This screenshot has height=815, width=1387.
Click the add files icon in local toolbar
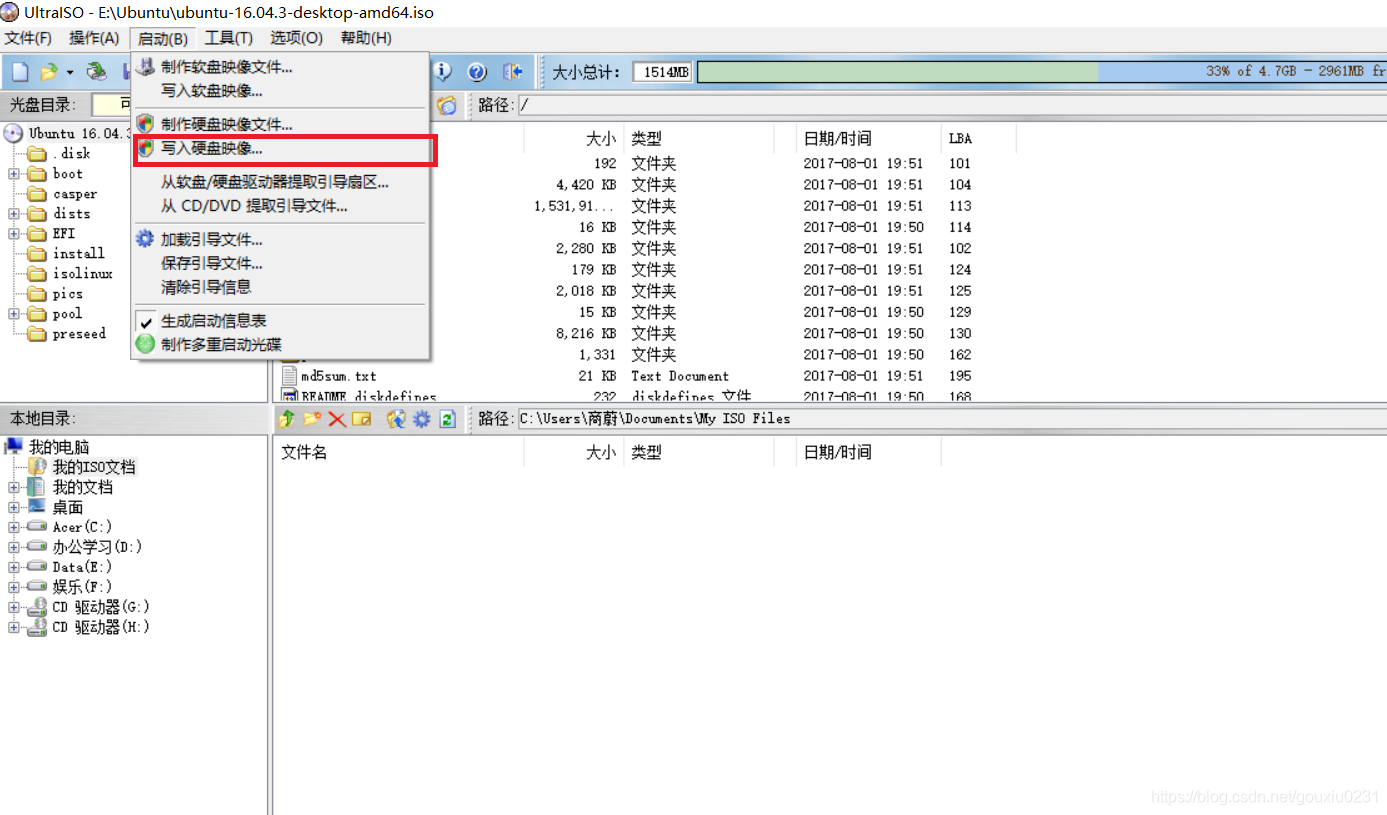point(396,419)
